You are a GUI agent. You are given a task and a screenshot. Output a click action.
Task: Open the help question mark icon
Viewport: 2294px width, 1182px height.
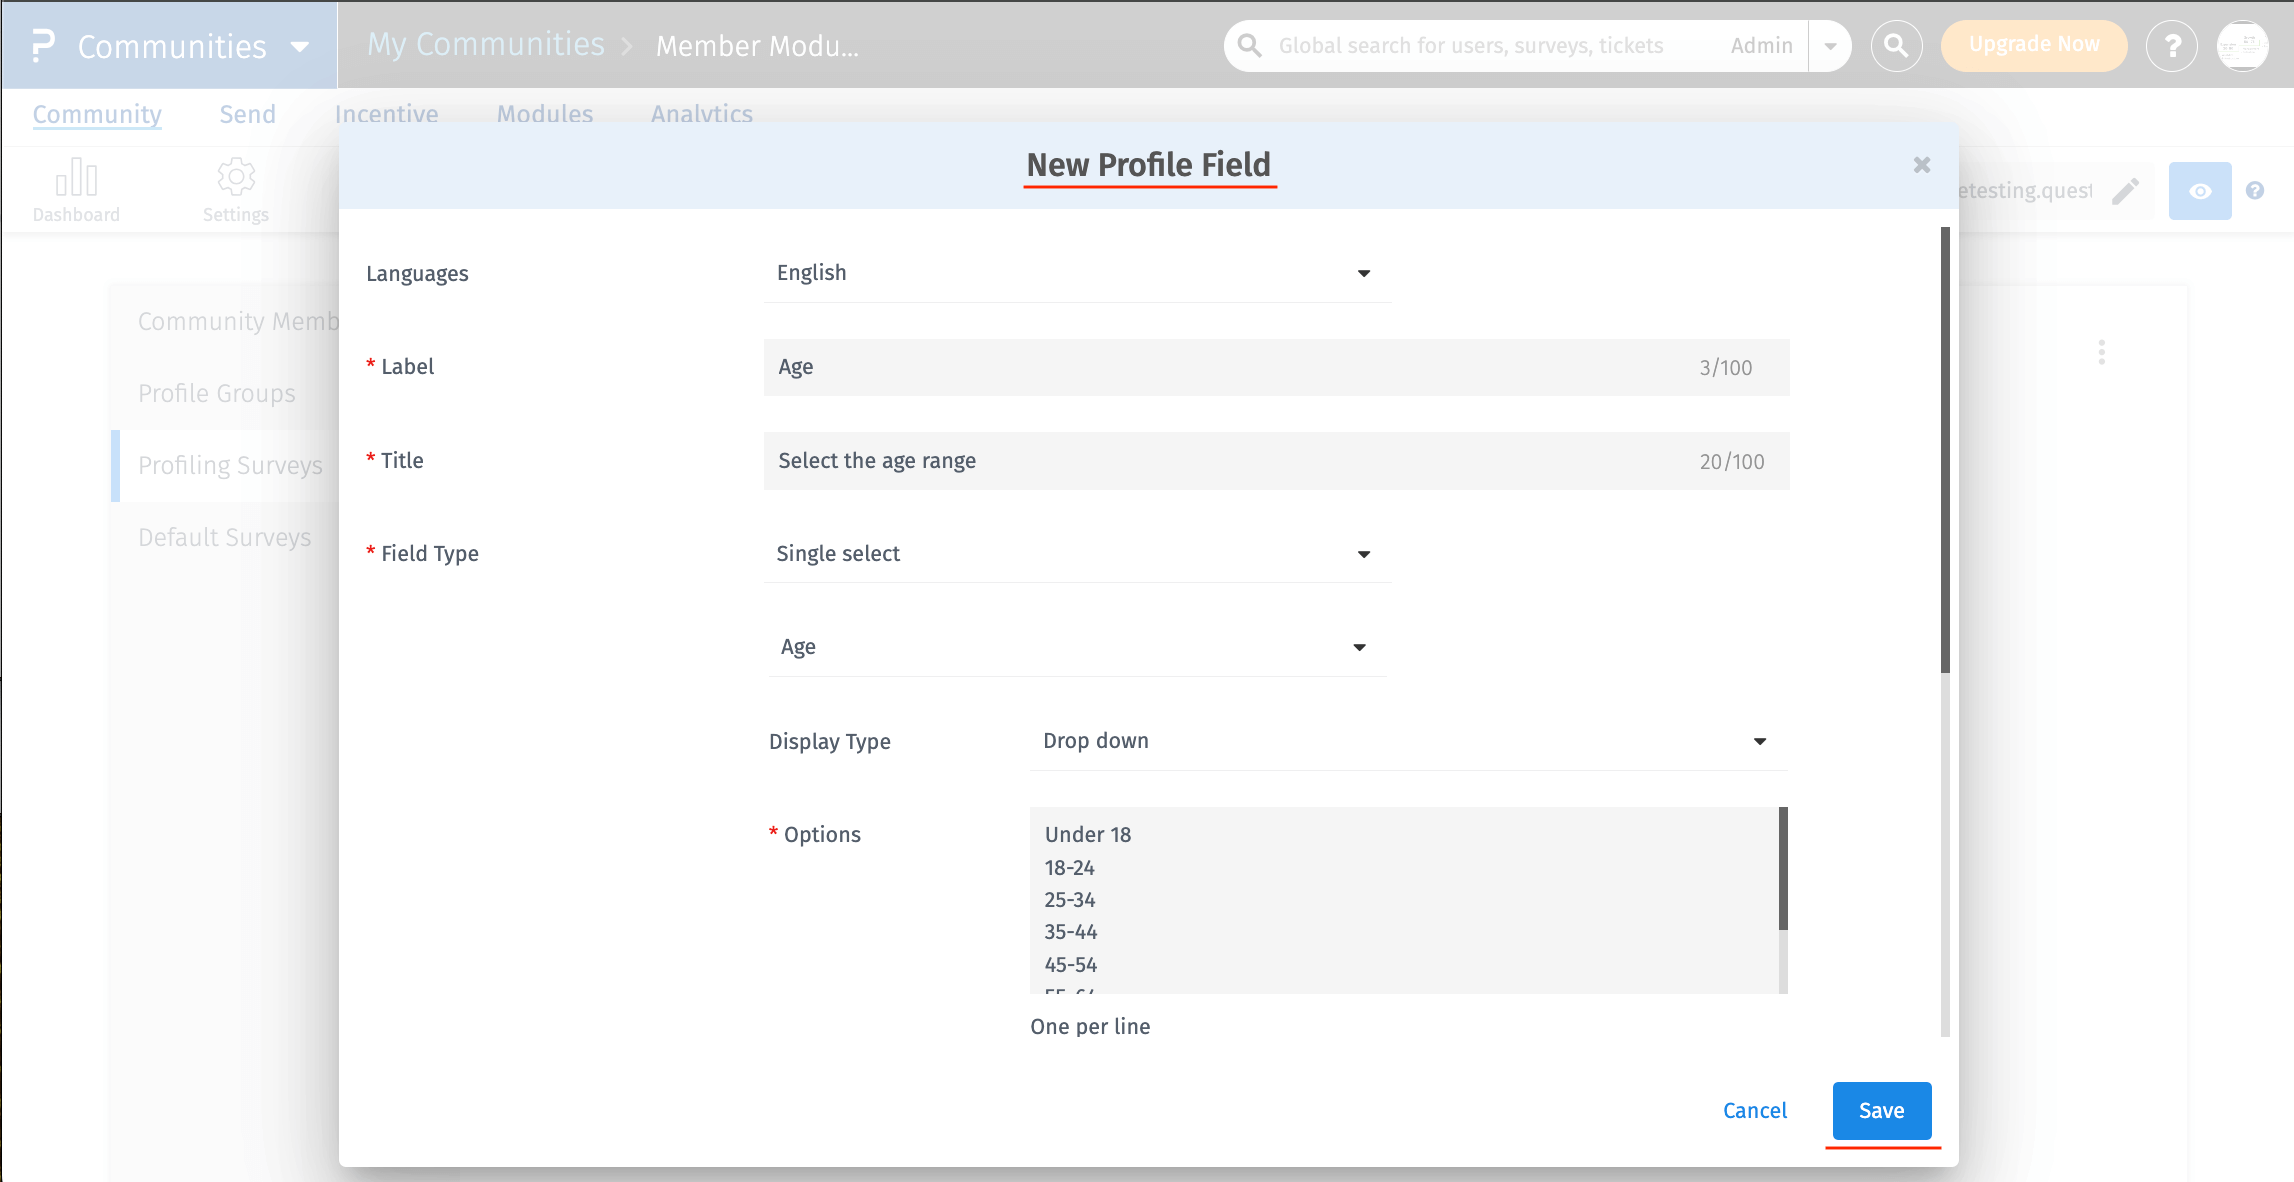[2172, 45]
